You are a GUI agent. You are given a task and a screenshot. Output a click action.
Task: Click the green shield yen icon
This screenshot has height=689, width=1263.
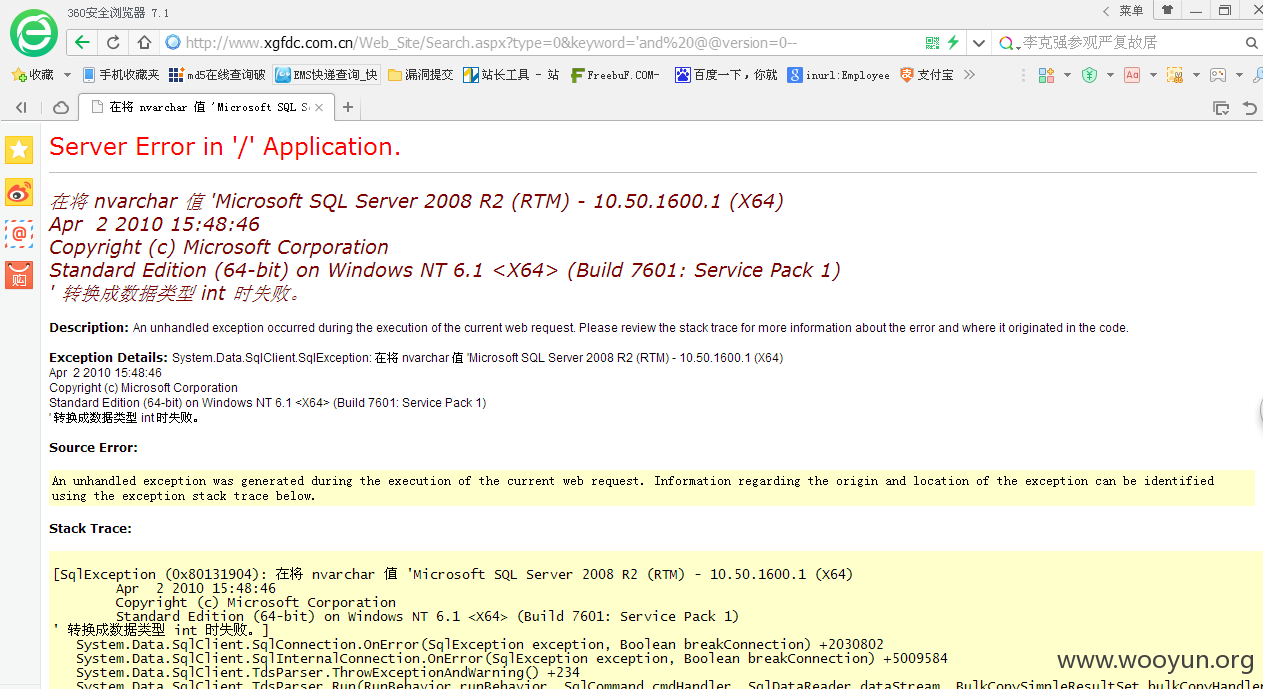[x=1089, y=75]
